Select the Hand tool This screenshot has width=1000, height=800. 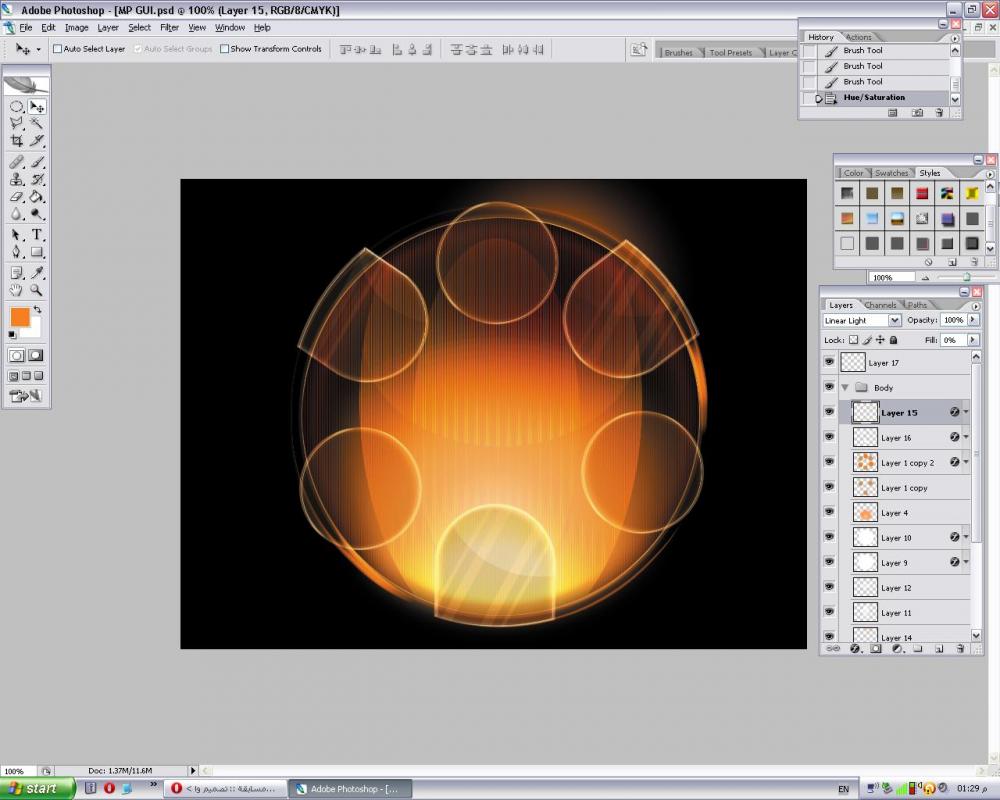(x=17, y=290)
